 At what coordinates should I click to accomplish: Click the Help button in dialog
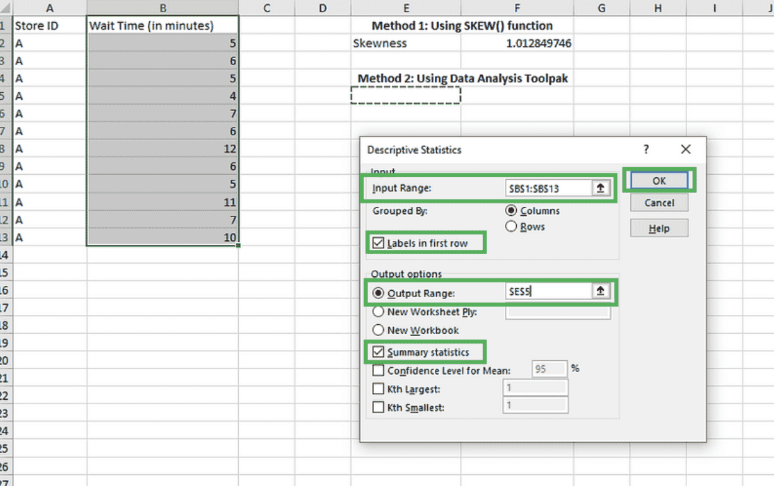659,228
